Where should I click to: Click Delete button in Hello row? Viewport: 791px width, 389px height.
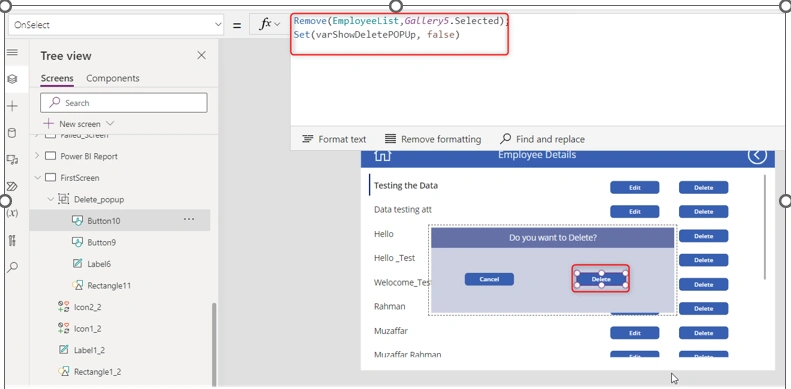pos(703,236)
